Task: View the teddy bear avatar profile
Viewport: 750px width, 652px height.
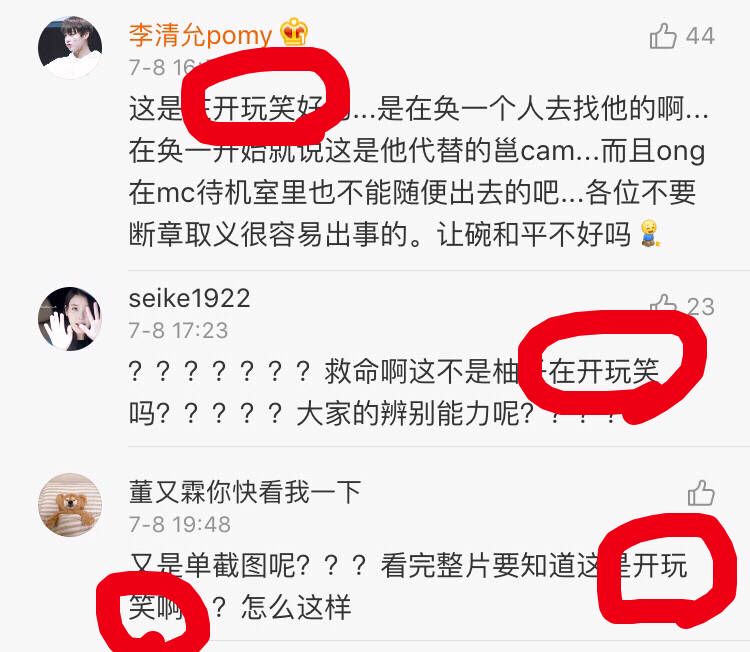Action: pyautogui.click(x=70, y=505)
